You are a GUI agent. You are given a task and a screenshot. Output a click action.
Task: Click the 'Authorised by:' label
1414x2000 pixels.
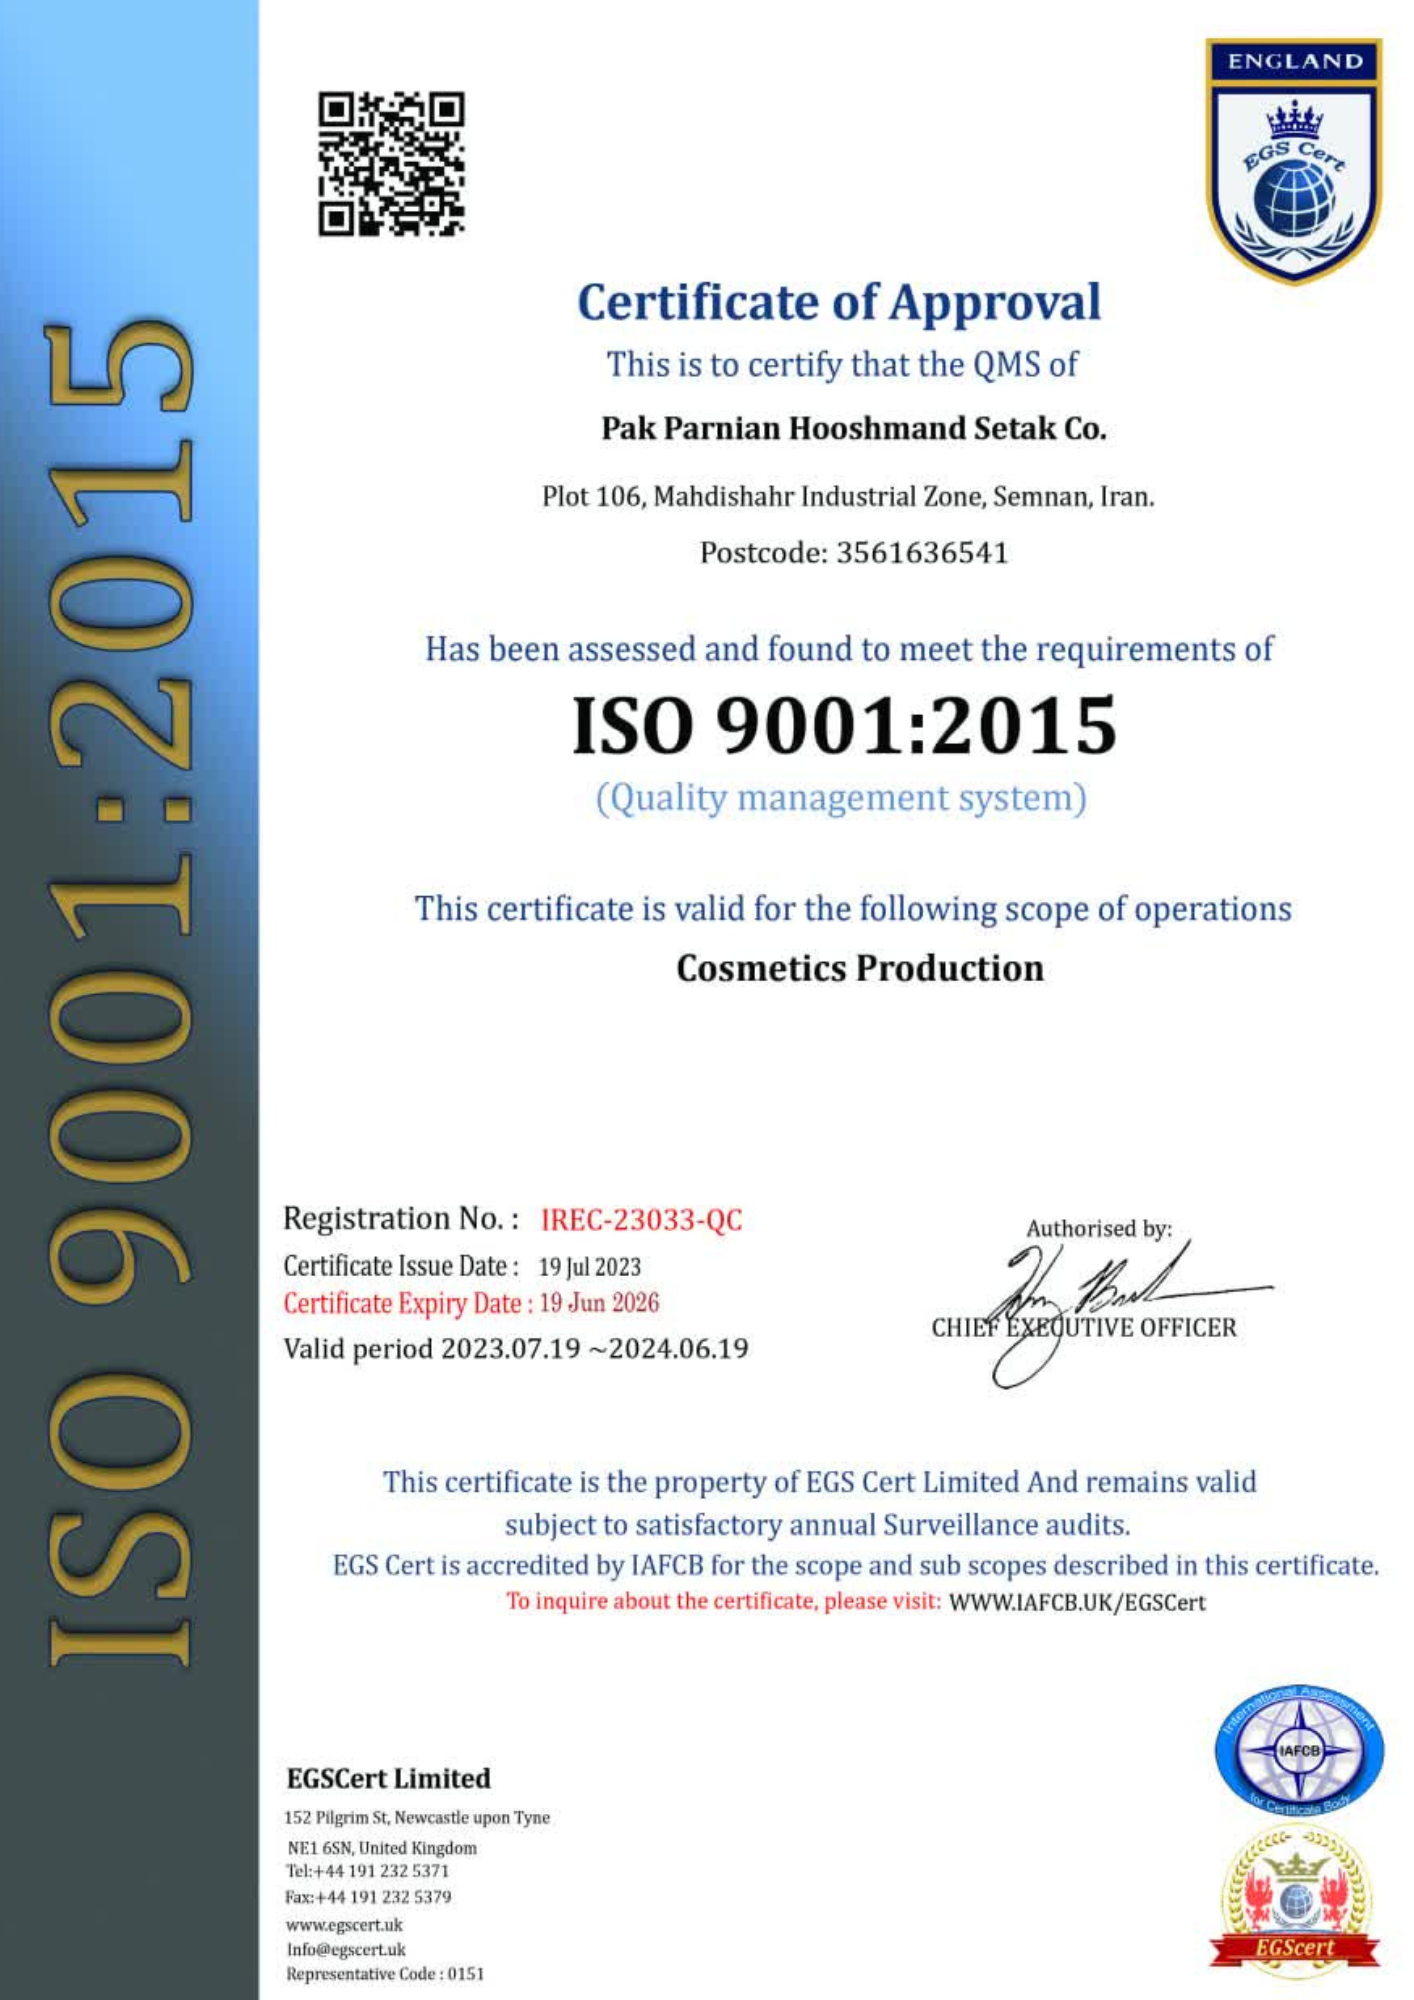1099,1229
